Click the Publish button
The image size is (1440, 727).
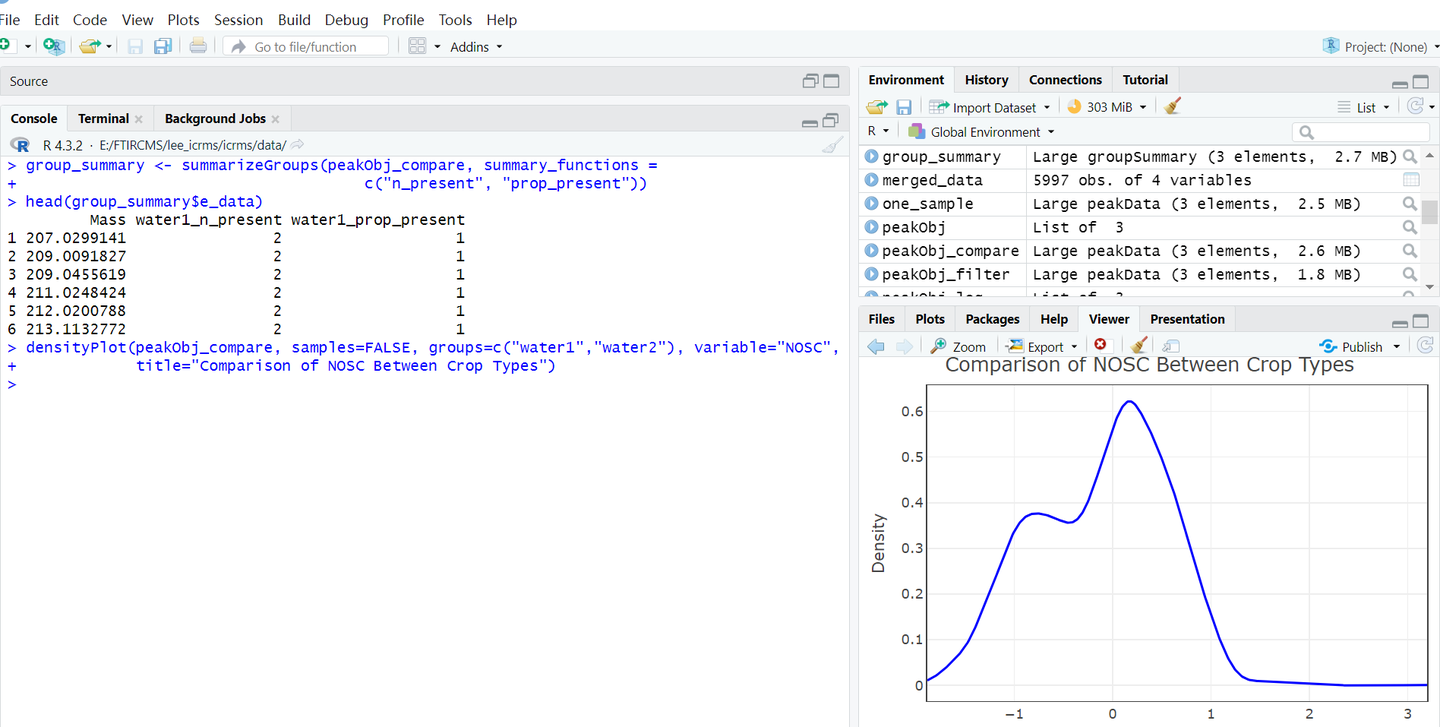point(1351,347)
